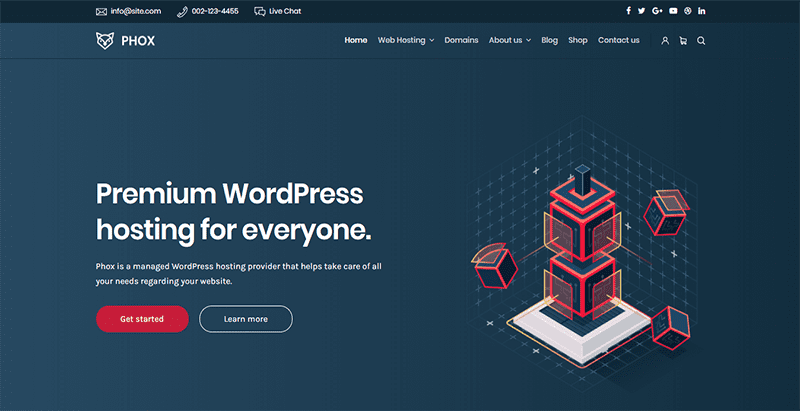This screenshot has height=411, width=800.
Task: Open the Dribbble social icon
Action: 688,11
